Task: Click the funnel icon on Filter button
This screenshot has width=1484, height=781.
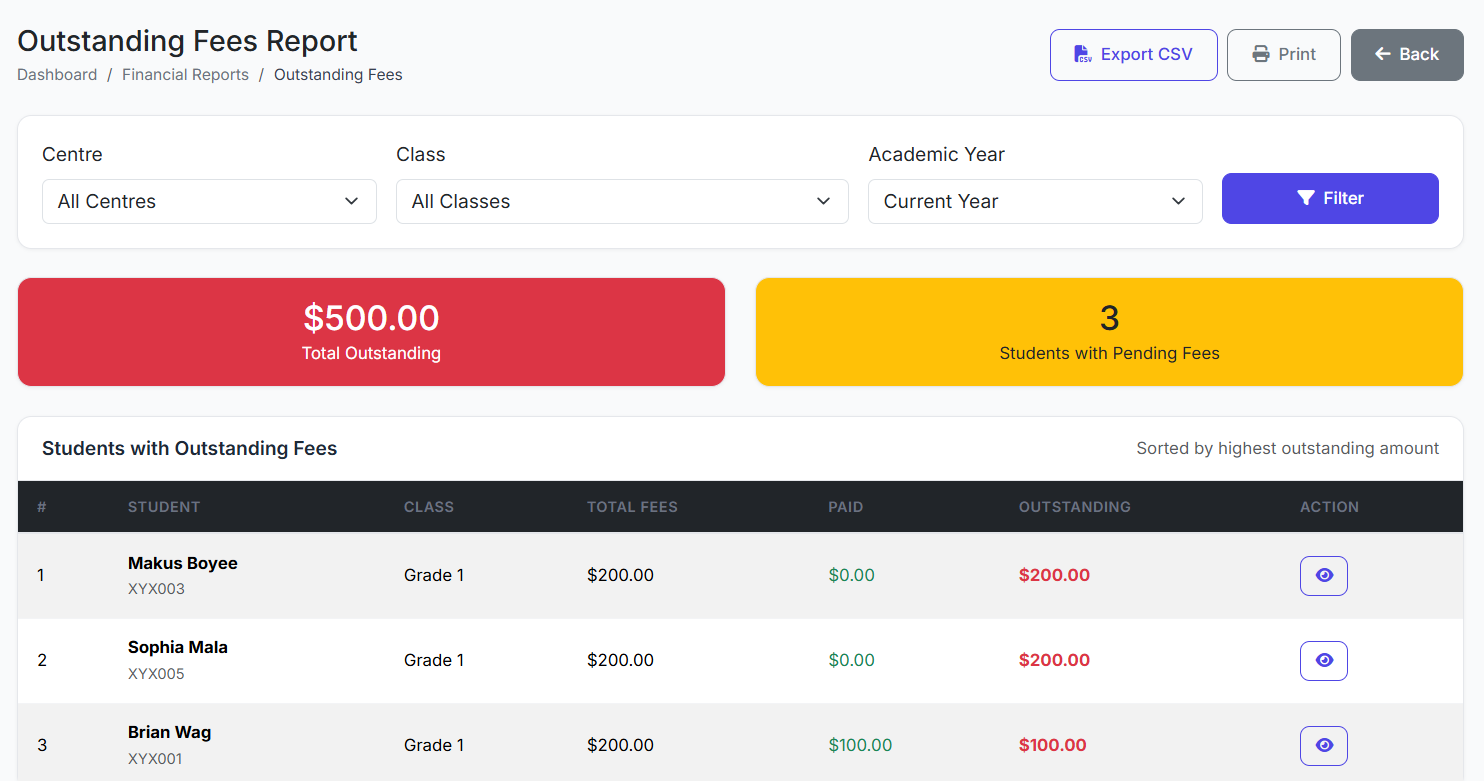Action: pyautogui.click(x=1305, y=198)
